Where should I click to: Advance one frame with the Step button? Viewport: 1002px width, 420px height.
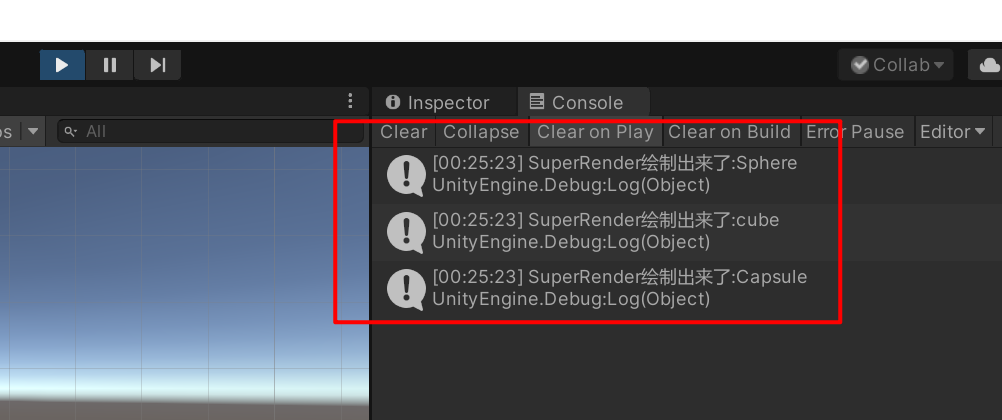click(x=157, y=65)
